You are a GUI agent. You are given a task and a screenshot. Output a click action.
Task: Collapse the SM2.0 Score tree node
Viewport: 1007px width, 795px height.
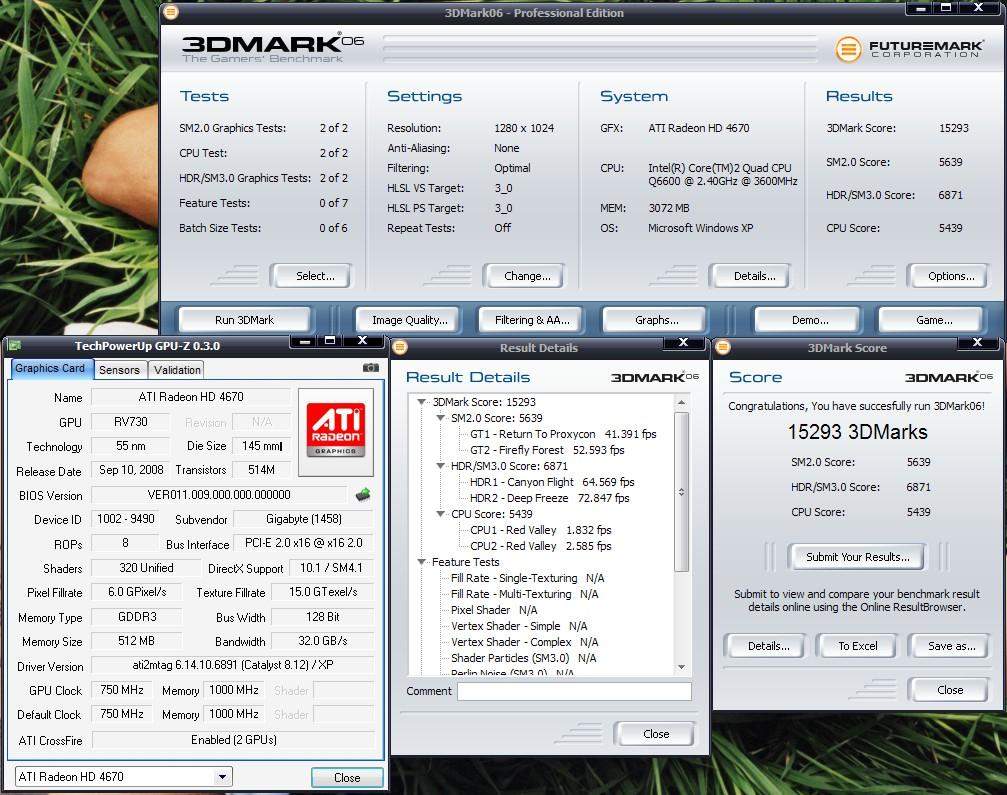[x=441, y=418]
